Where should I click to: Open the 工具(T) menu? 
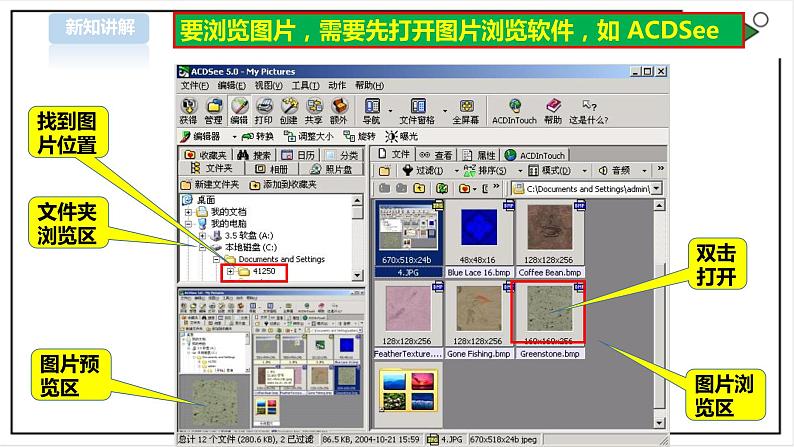(x=305, y=86)
